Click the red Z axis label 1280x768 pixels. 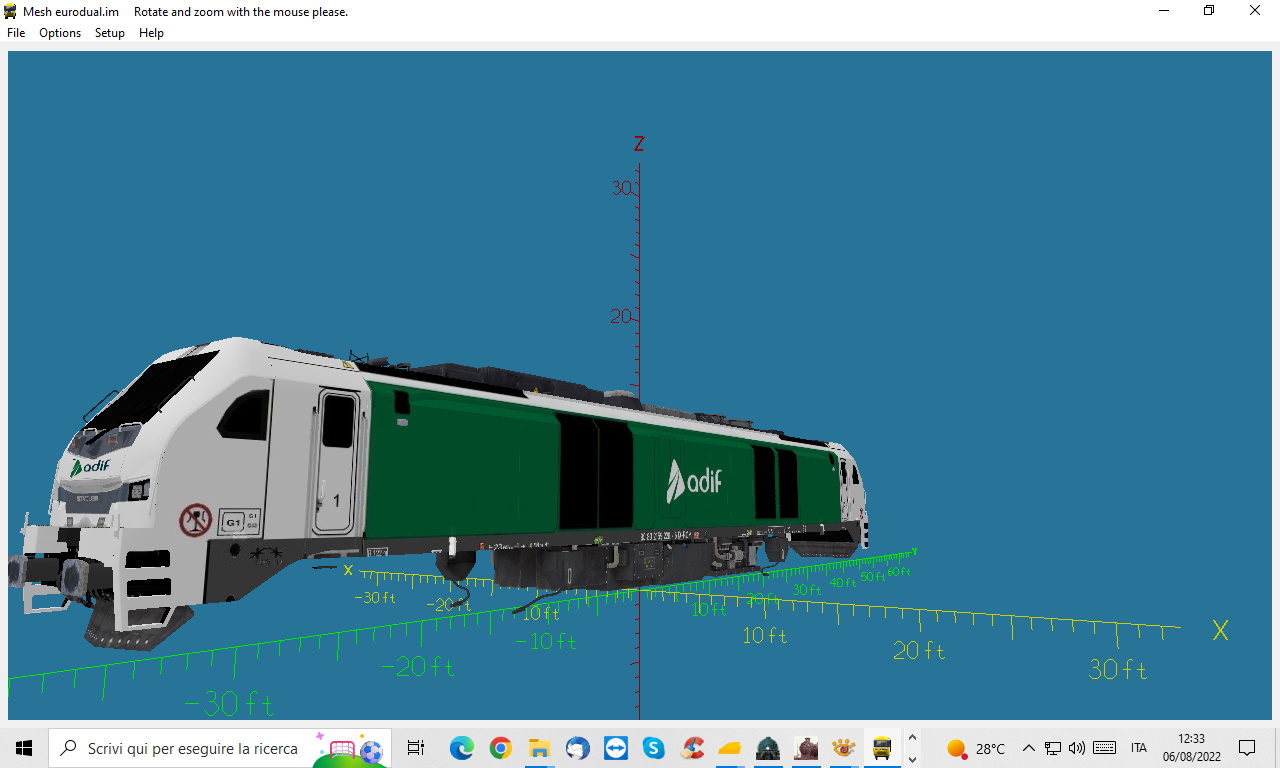pyautogui.click(x=639, y=144)
